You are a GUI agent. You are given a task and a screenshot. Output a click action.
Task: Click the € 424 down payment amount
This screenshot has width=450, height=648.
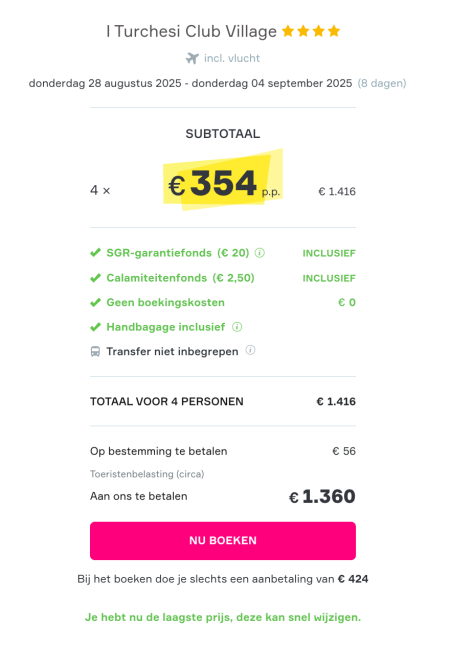click(353, 579)
